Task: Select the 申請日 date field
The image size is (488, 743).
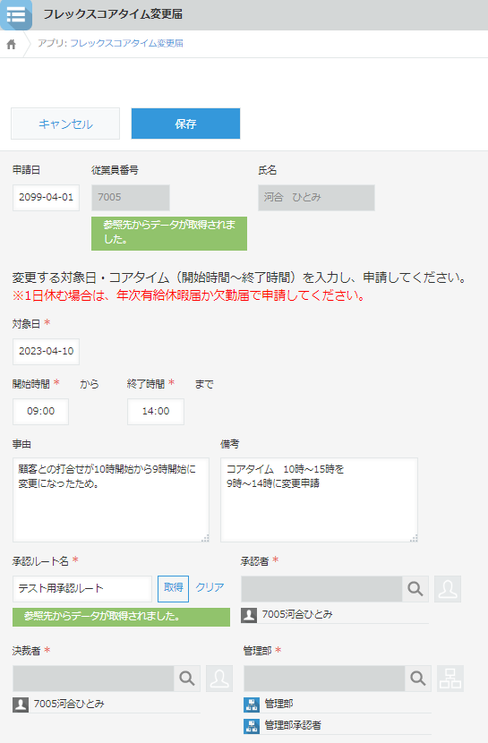Action: point(46,198)
